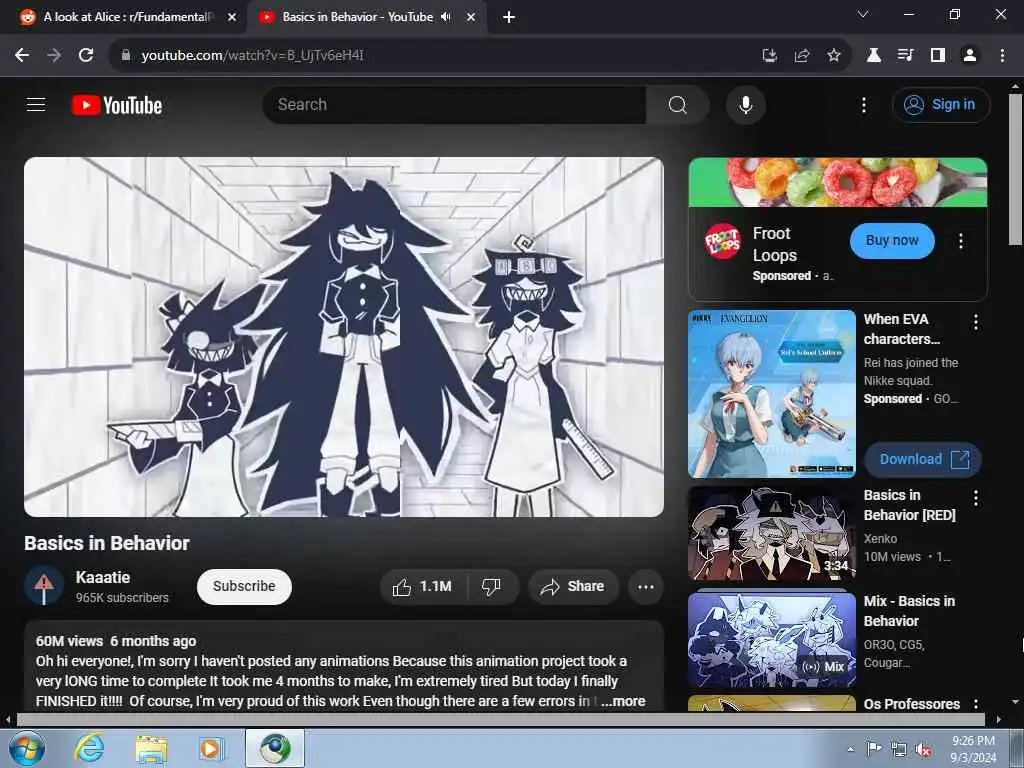Open the YouTube guide hamburger menu
The height and width of the screenshot is (768, 1024).
[x=36, y=104]
